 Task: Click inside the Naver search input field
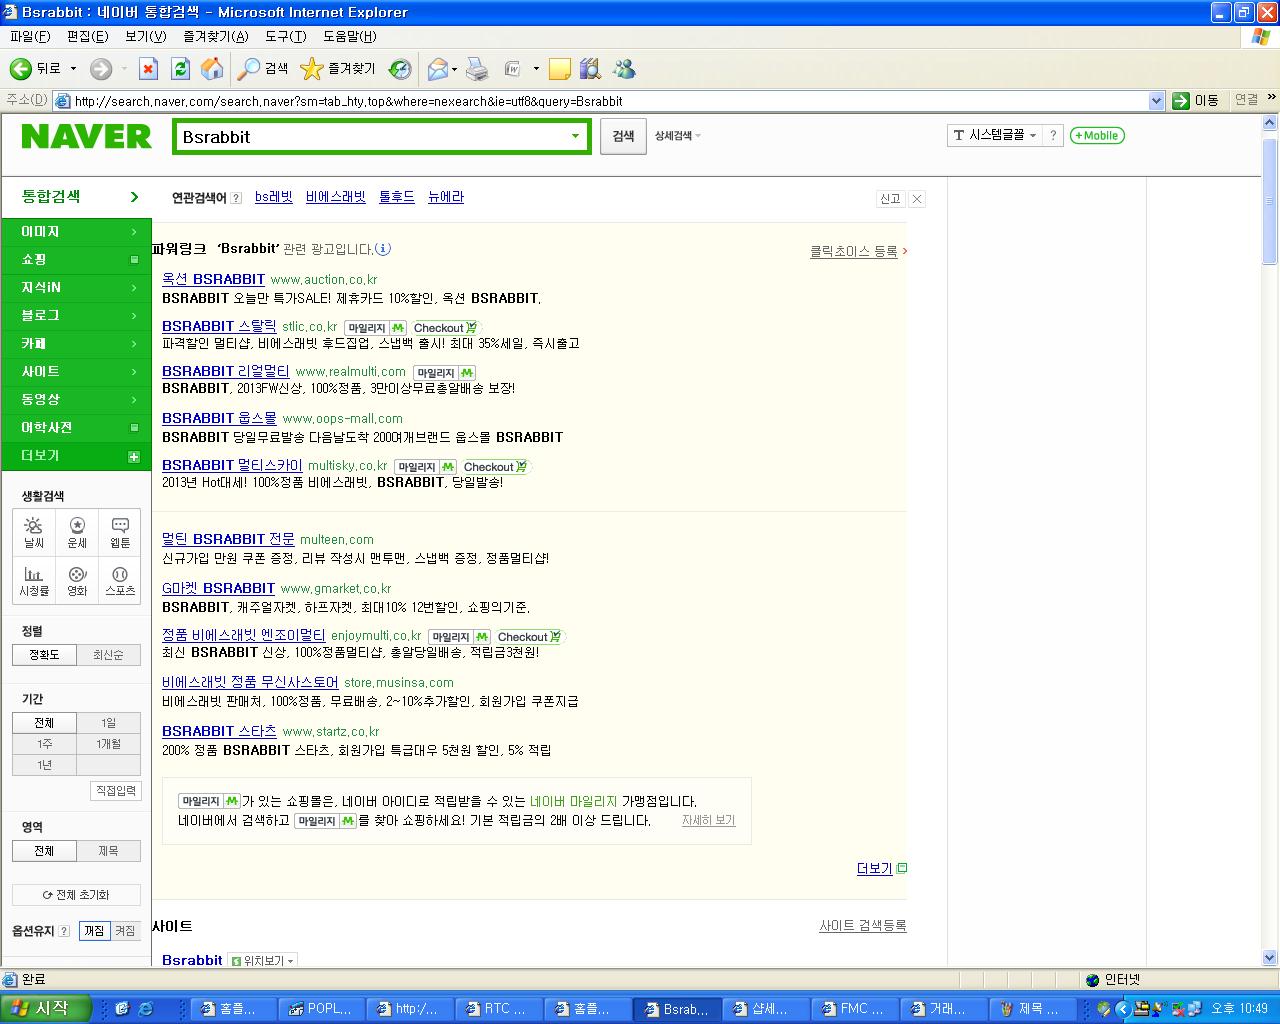click(370, 136)
